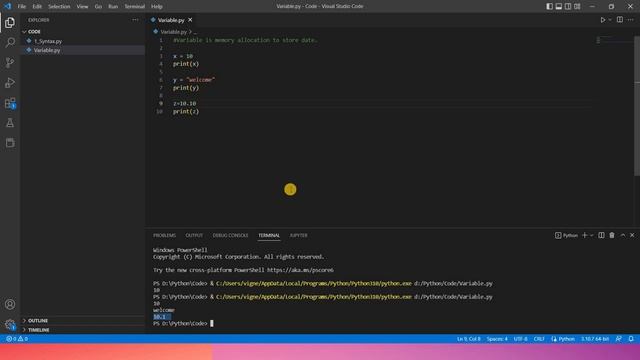This screenshot has width=640, height=360.
Task: Open the run options dropdown arrow beside play
Action: (x=610, y=20)
